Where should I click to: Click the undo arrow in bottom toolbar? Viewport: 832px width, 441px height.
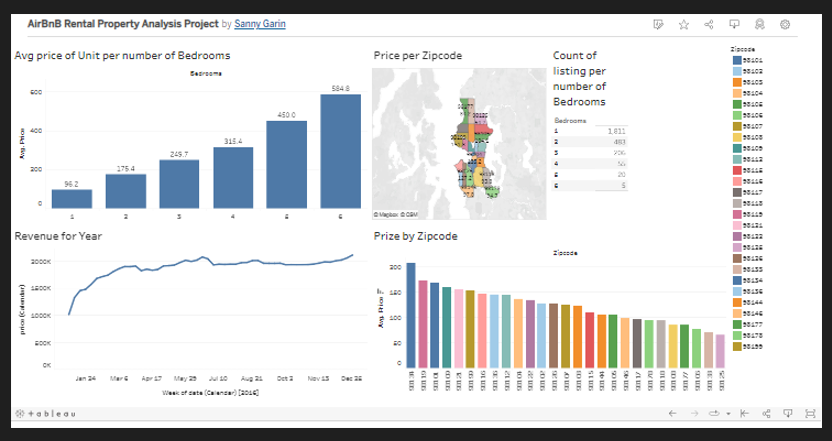pos(672,413)
